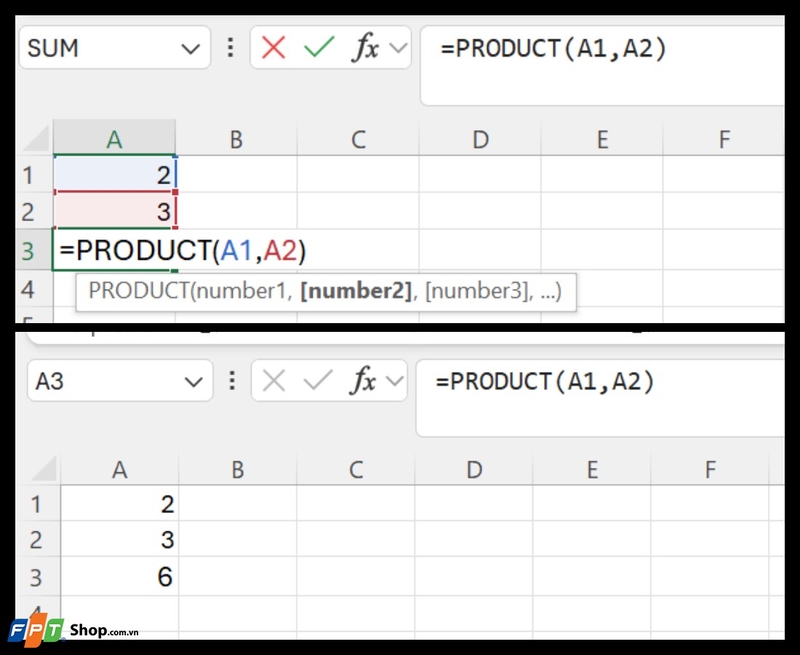Select column header B
This screenshot has height=655, width=800.
(x=236, y=138)
